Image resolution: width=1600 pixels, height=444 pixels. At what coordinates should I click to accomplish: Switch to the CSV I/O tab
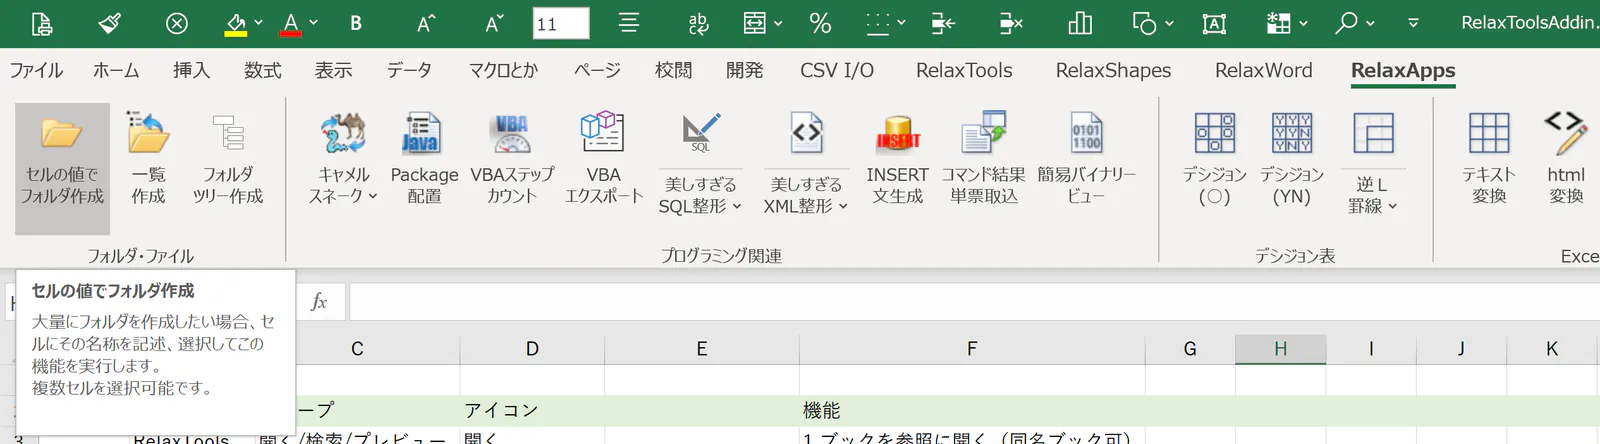[837, 70]
